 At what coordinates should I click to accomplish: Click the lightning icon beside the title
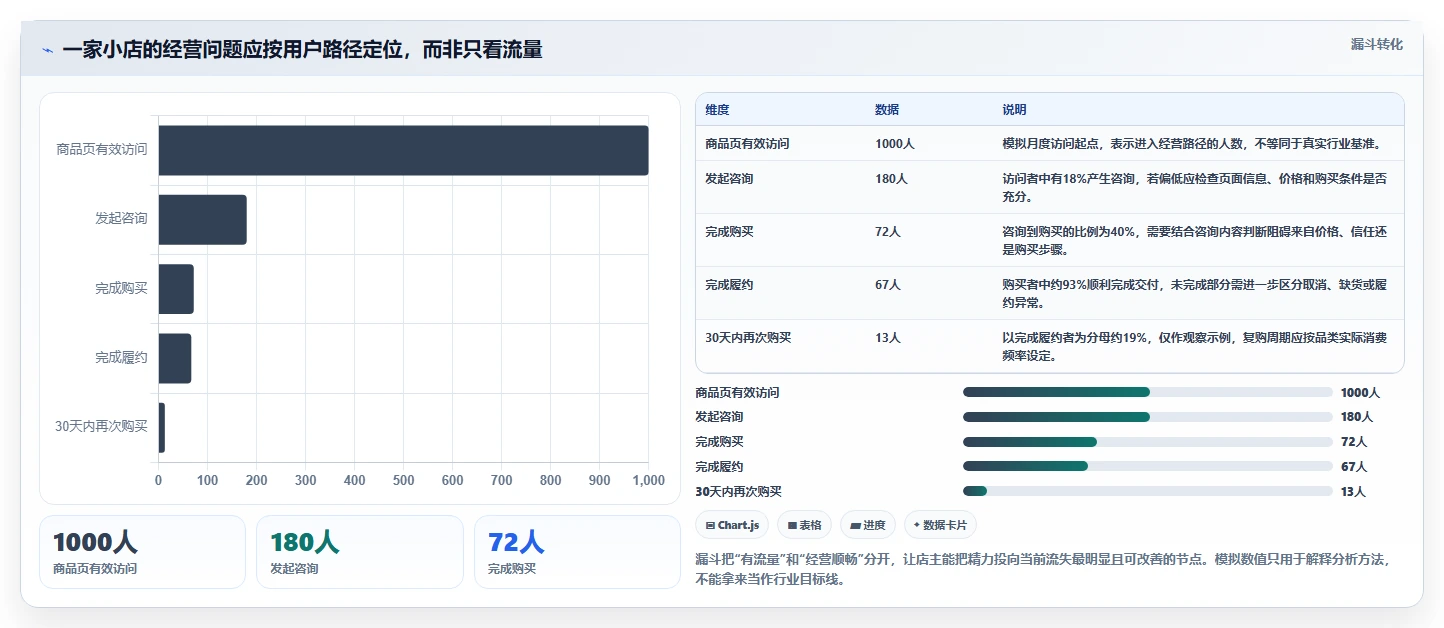pos(48,50)
